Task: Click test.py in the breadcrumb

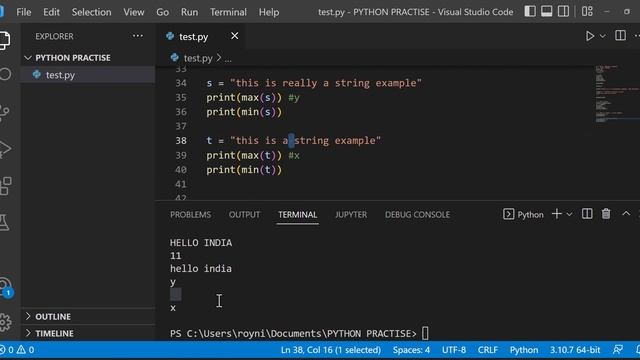Action: coord(198,58)
